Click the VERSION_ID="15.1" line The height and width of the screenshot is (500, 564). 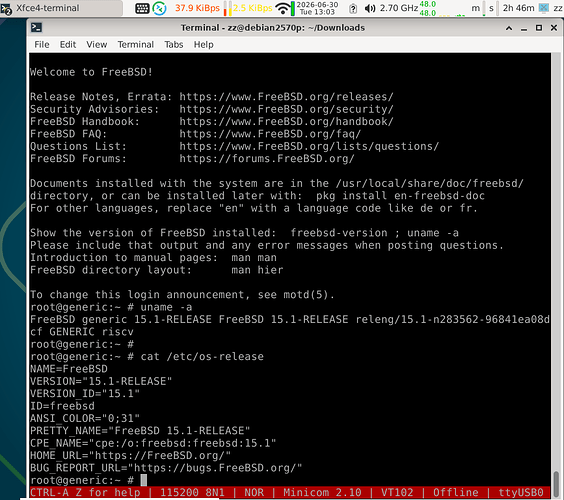(x=85, y=394)
